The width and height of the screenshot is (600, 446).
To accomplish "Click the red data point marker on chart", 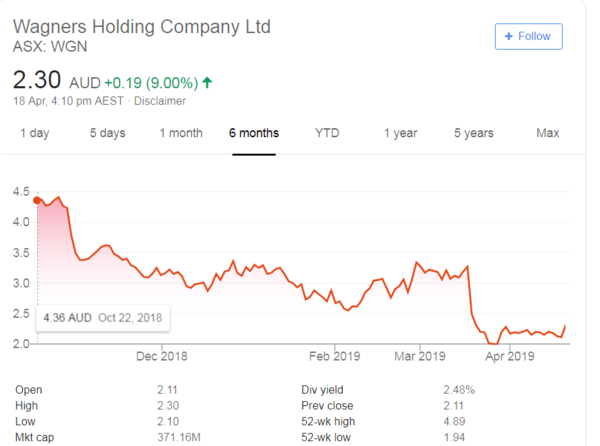I will point(37,200).
